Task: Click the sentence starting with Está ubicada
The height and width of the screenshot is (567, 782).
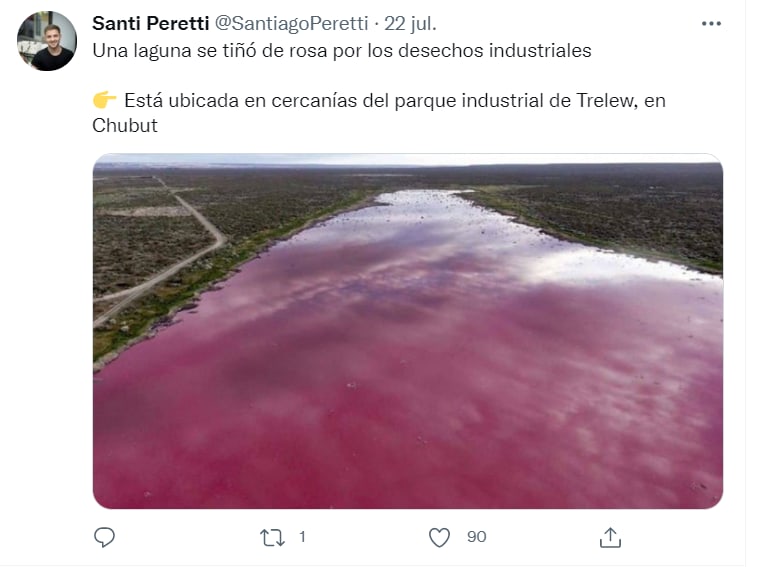Action: click(x=379, y=113)
